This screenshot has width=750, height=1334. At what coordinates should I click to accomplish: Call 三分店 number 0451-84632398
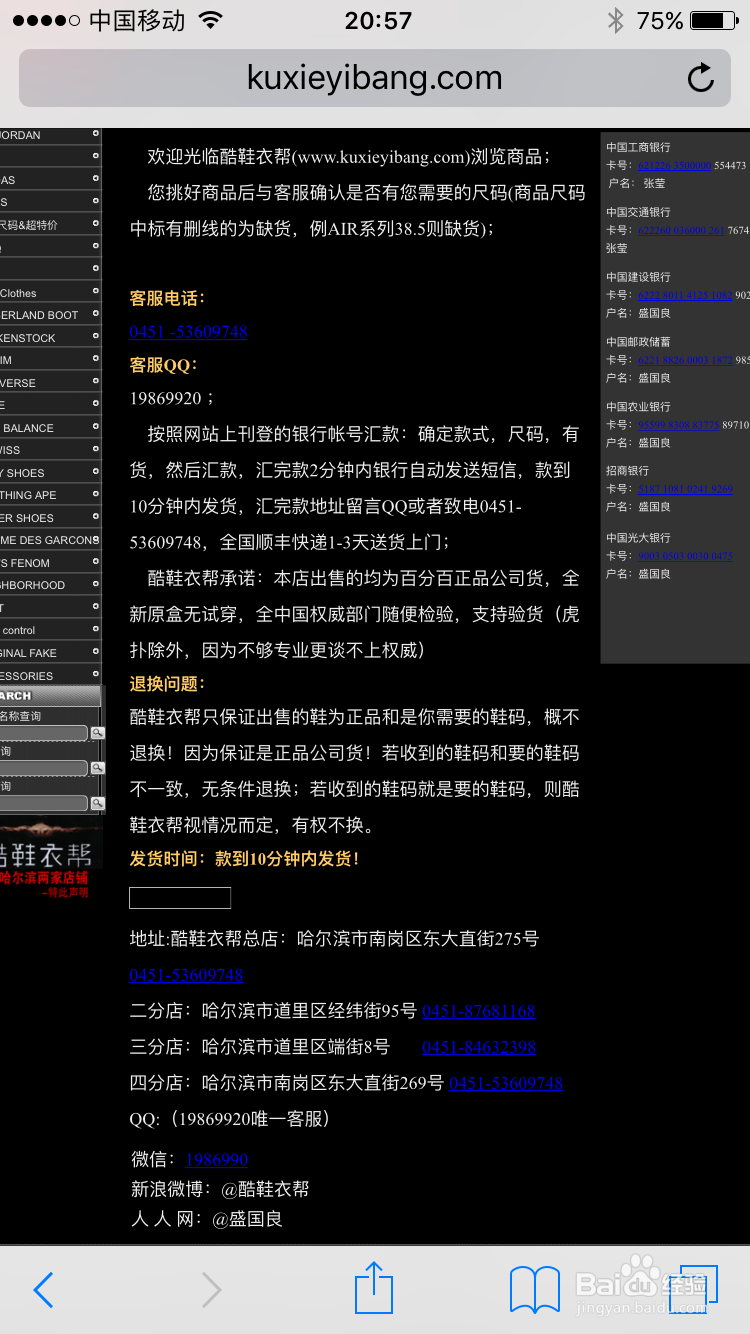click(x=479, y=1047)
